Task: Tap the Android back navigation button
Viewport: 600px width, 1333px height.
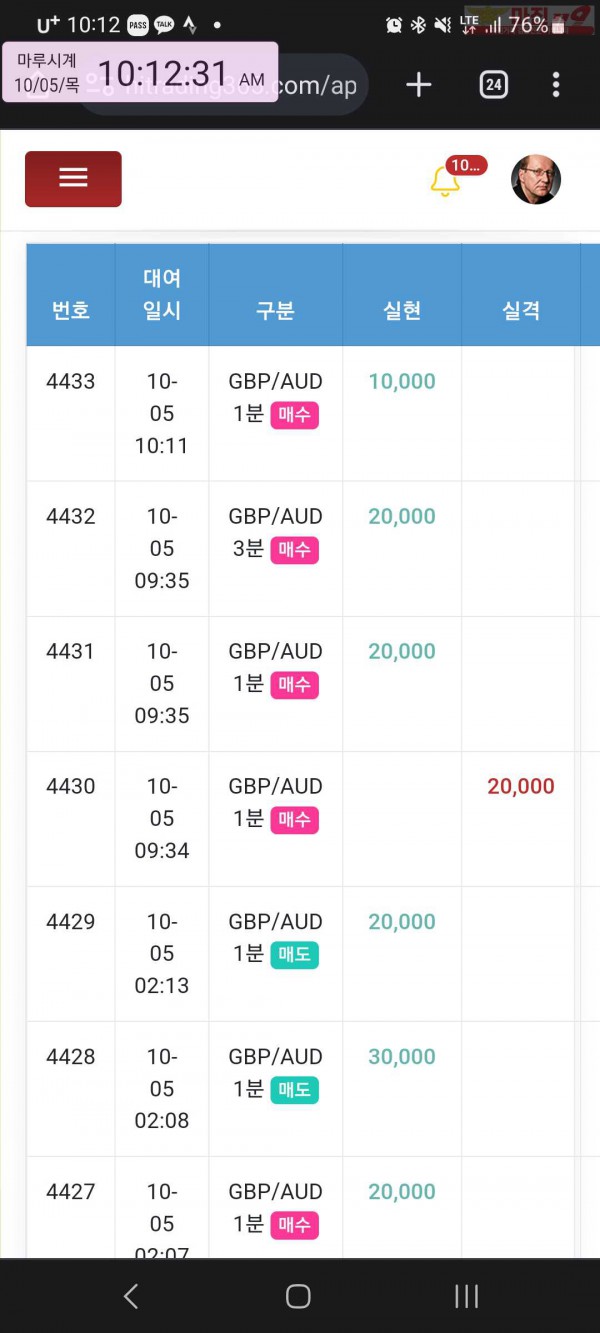Action: pyautogui.click(x=130, y=1296)
